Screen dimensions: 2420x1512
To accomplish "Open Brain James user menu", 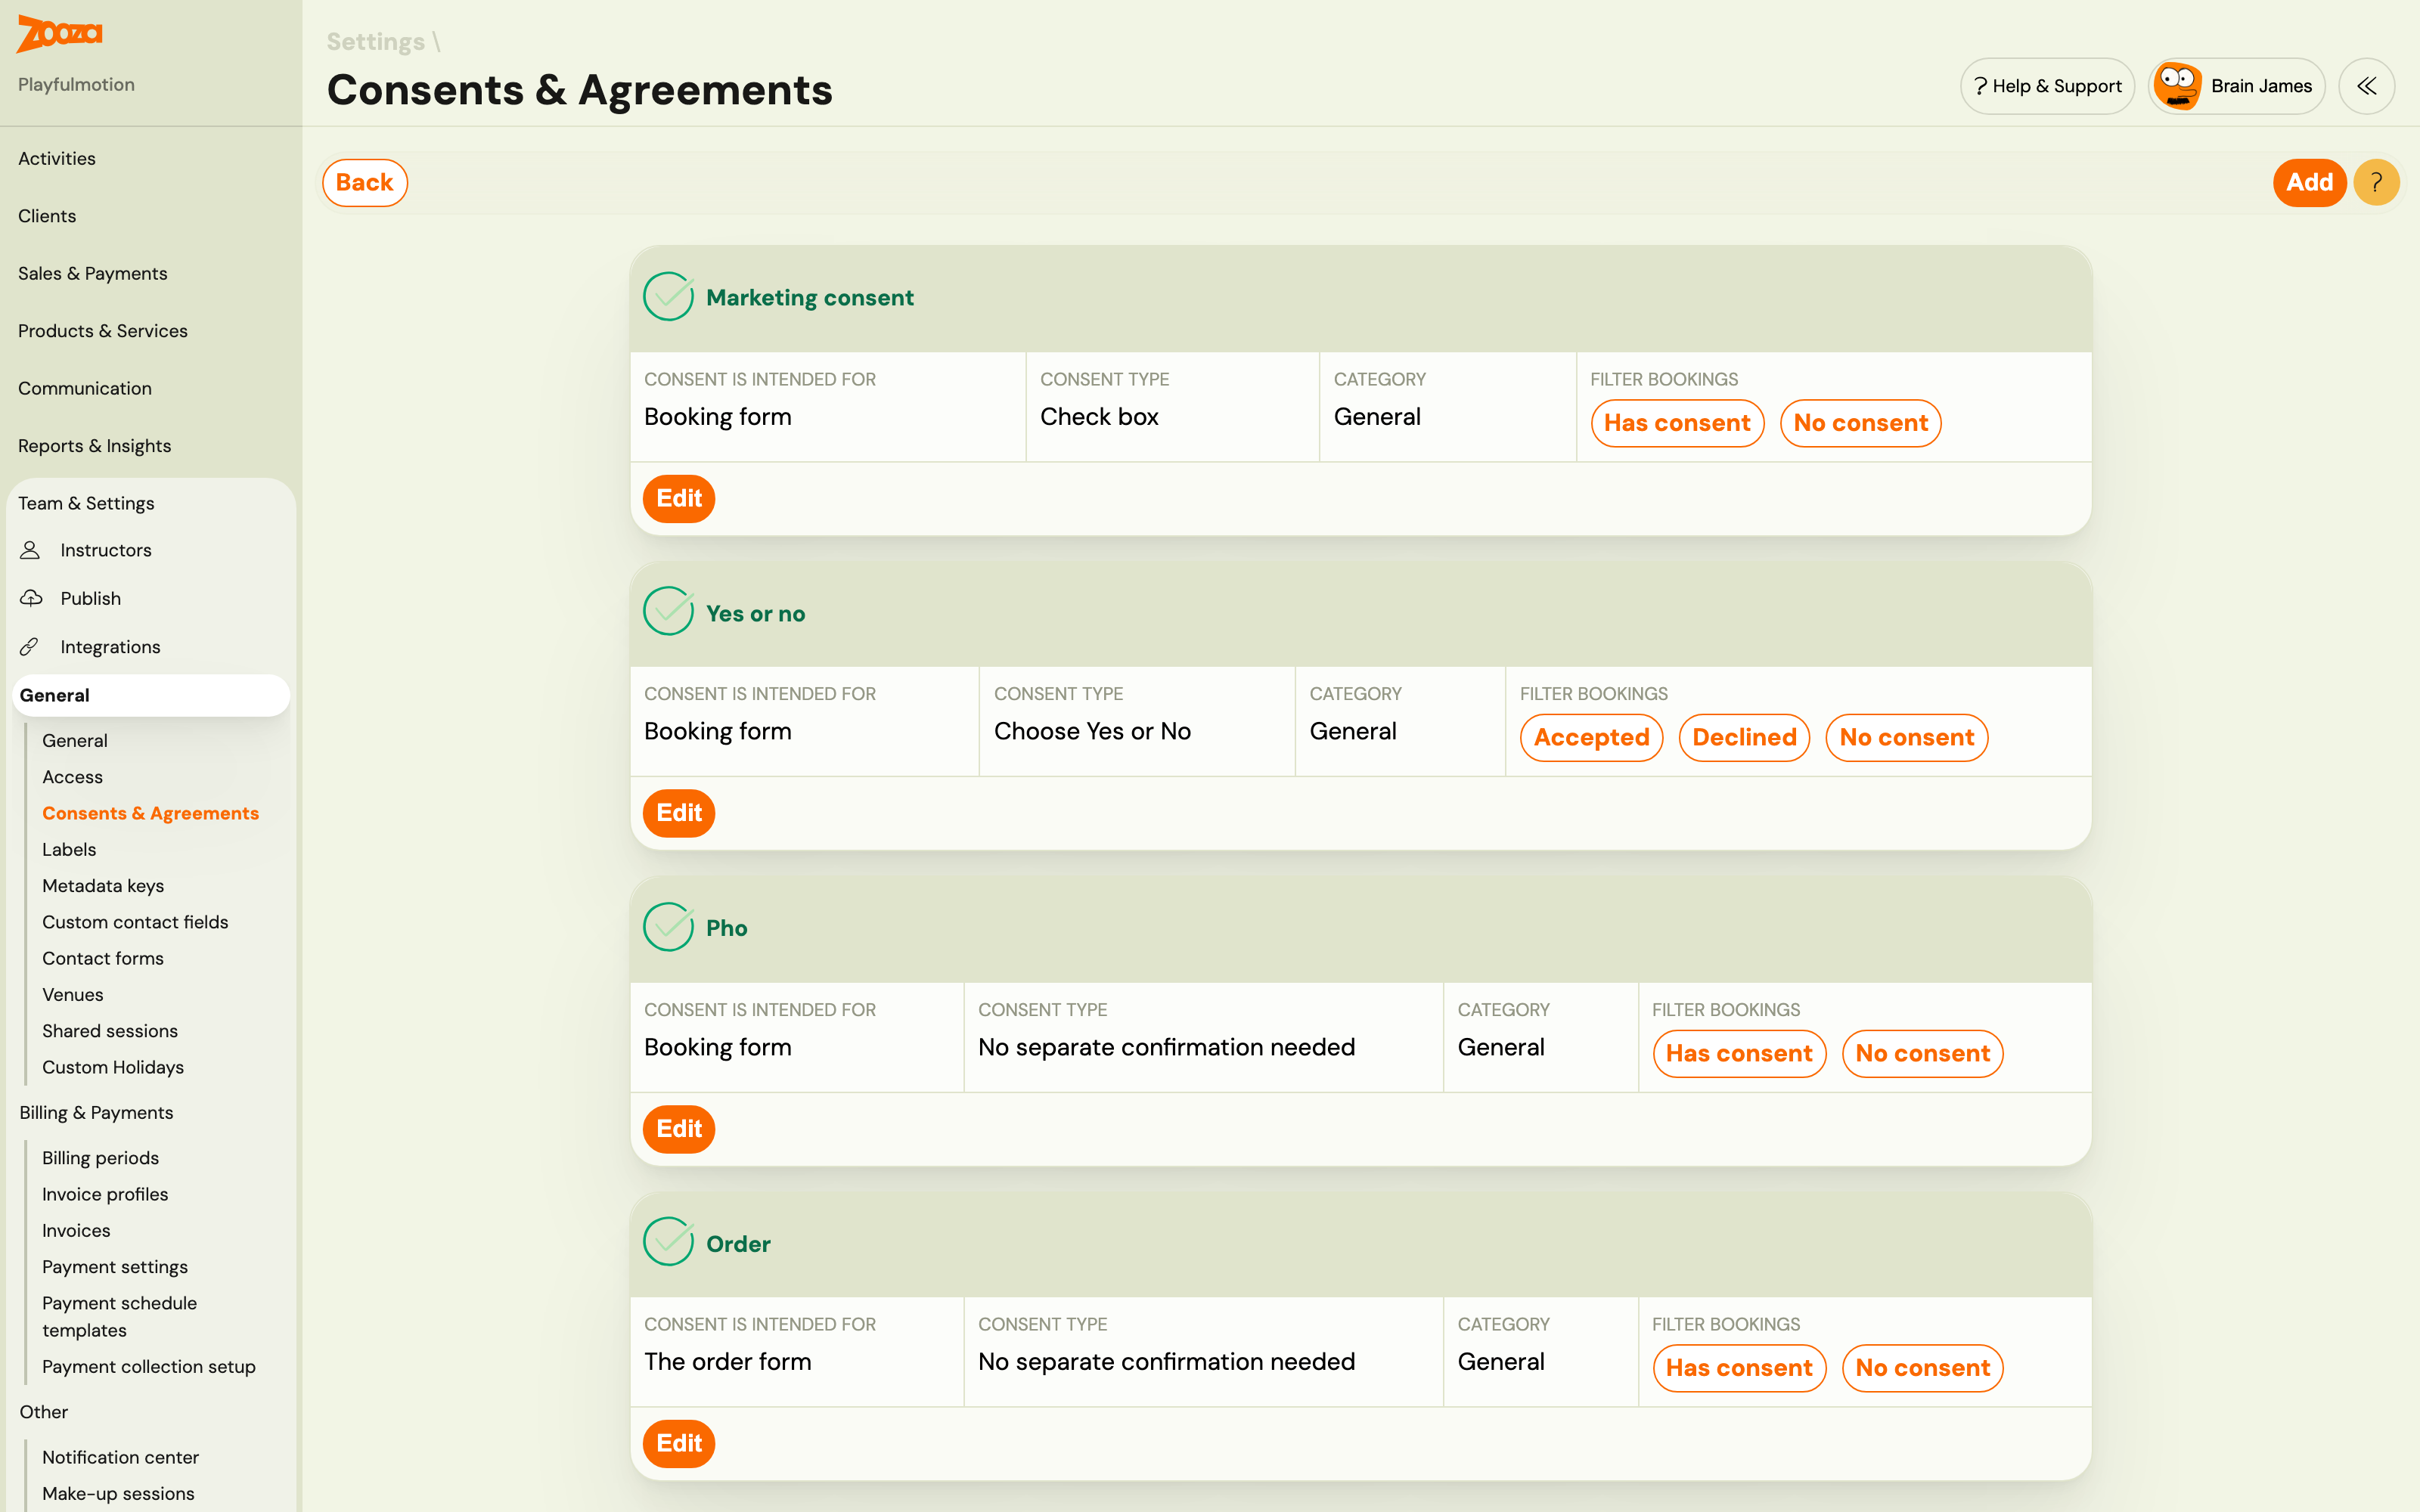I will (x=2236, y=86).
